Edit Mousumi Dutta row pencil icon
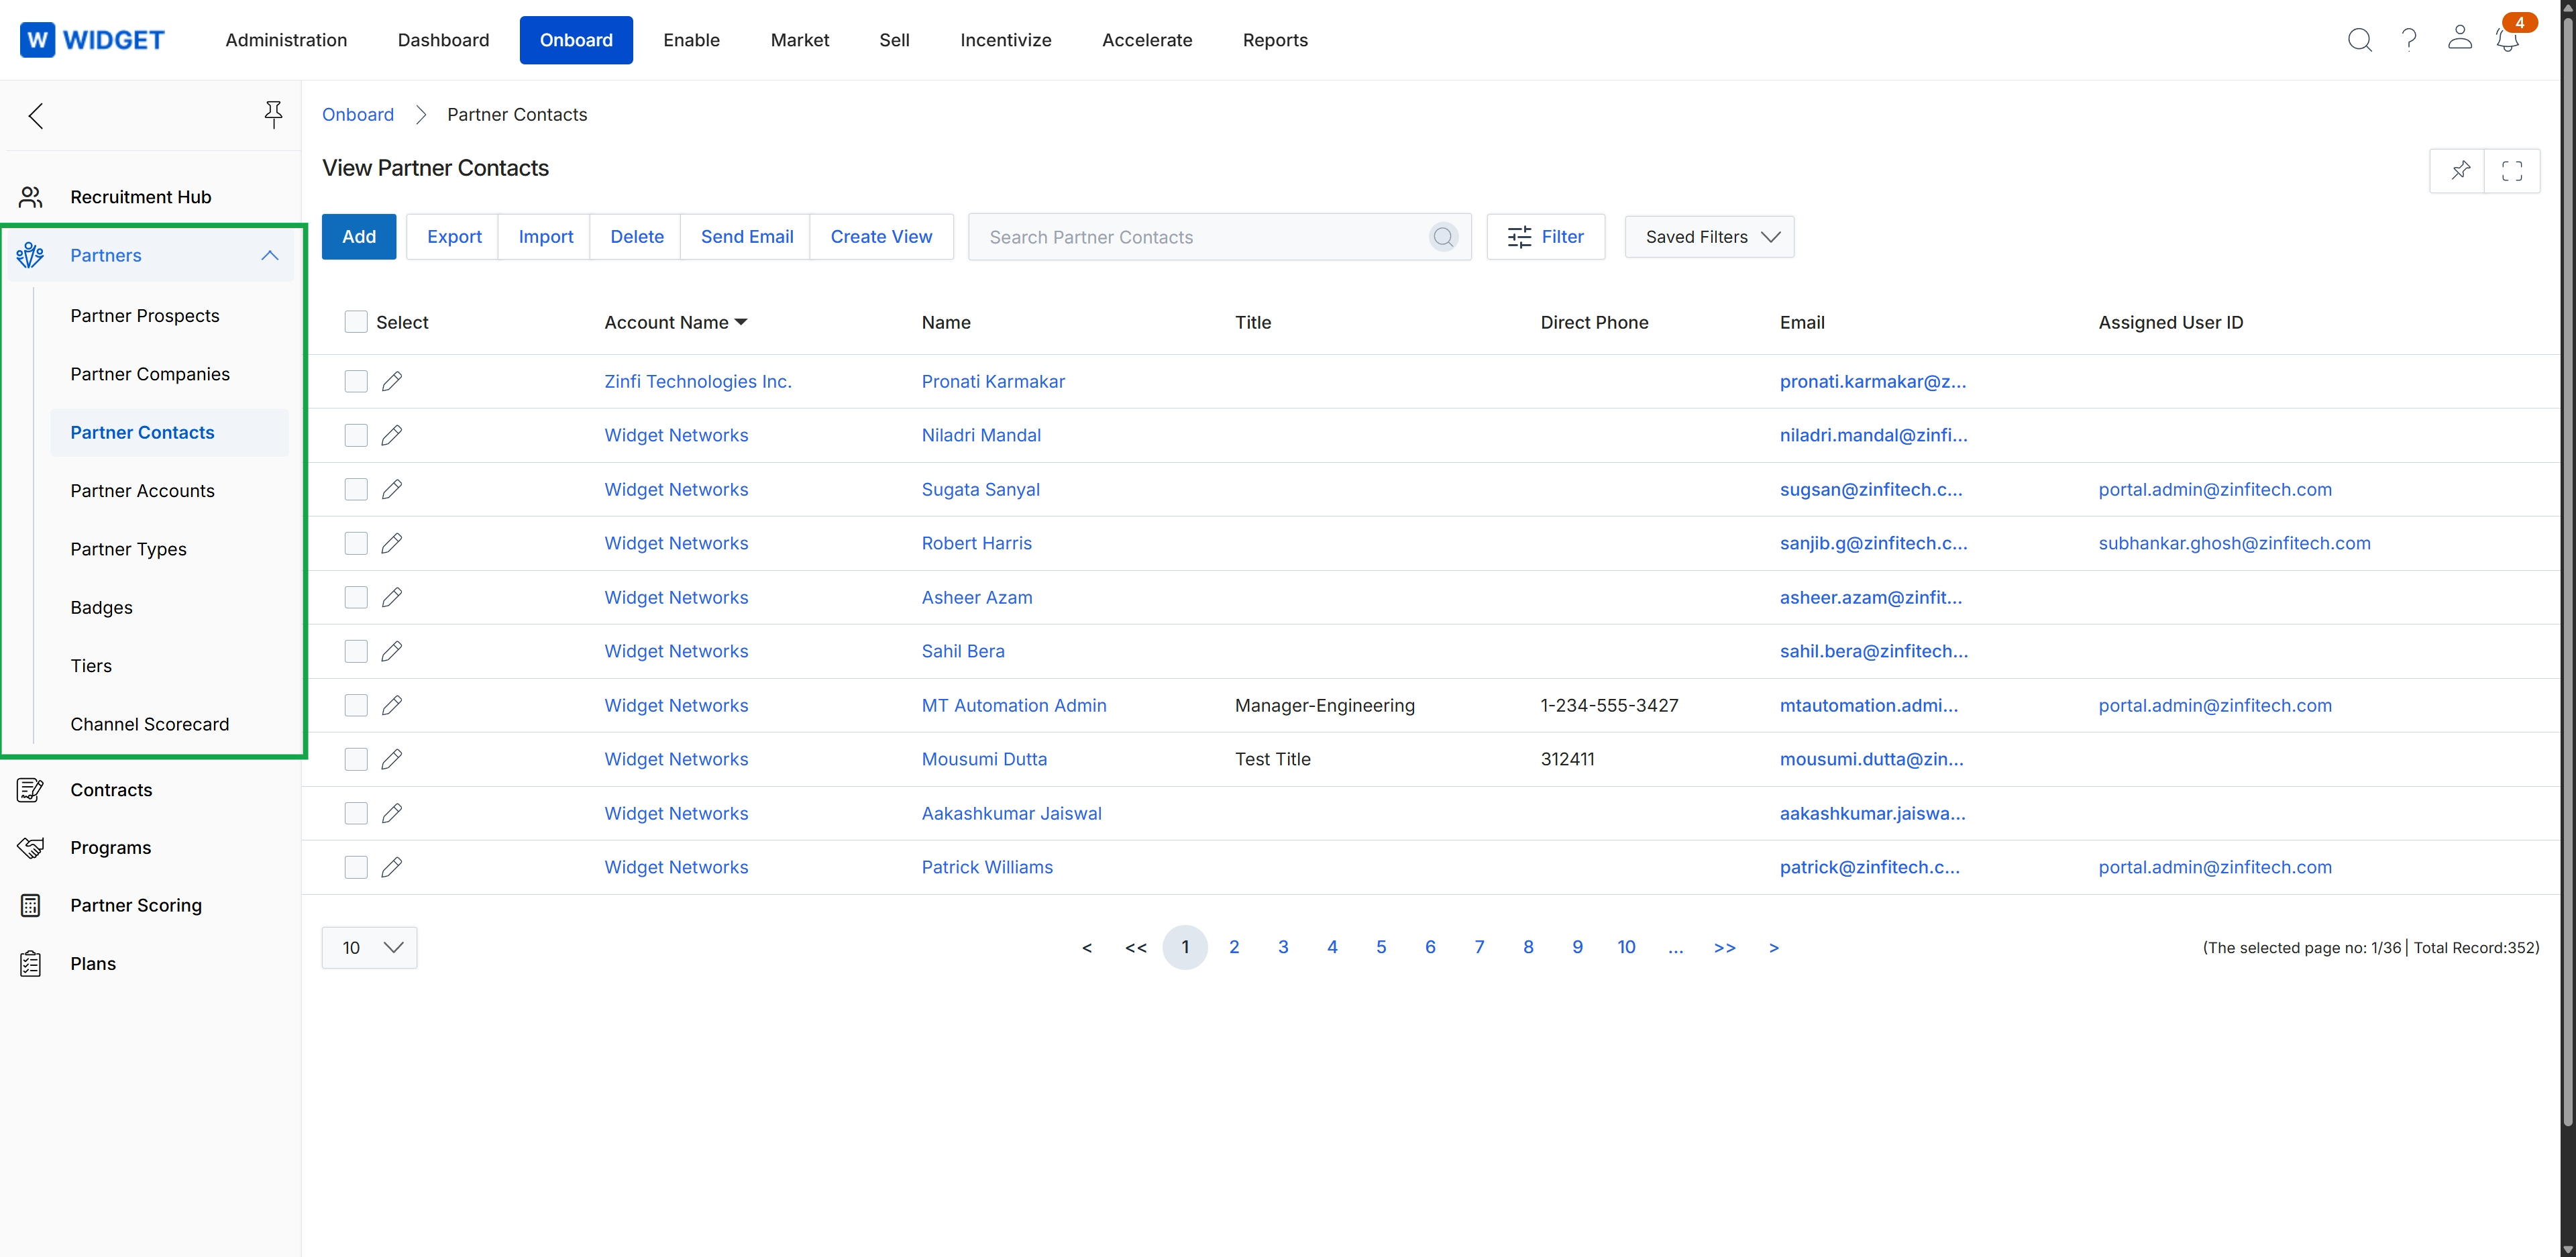Screen dimensions: 2576x1257 [x=392, y=760]
